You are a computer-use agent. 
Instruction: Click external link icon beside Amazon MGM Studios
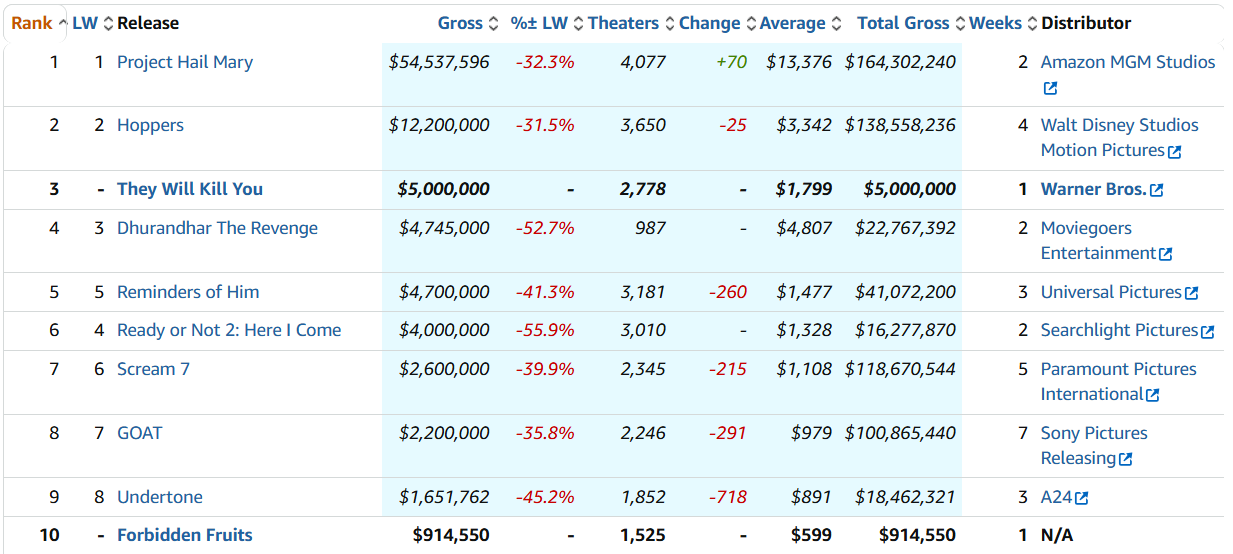point(1050,88)
